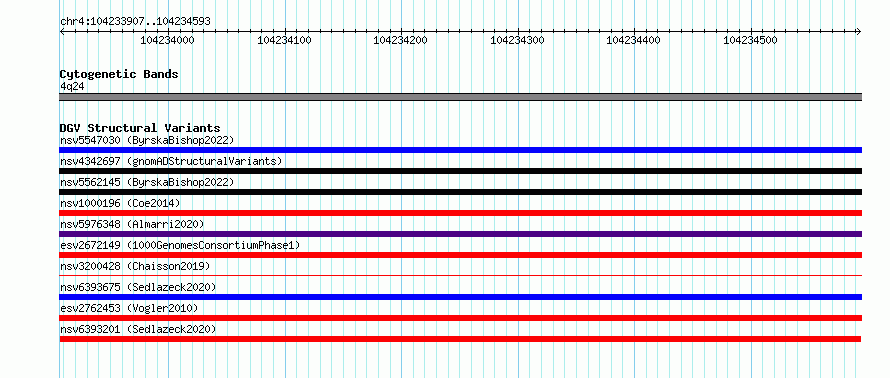890x378 pixels.
Task: Select the black bar under nsv5562145
Action: (x=460, y=192)
